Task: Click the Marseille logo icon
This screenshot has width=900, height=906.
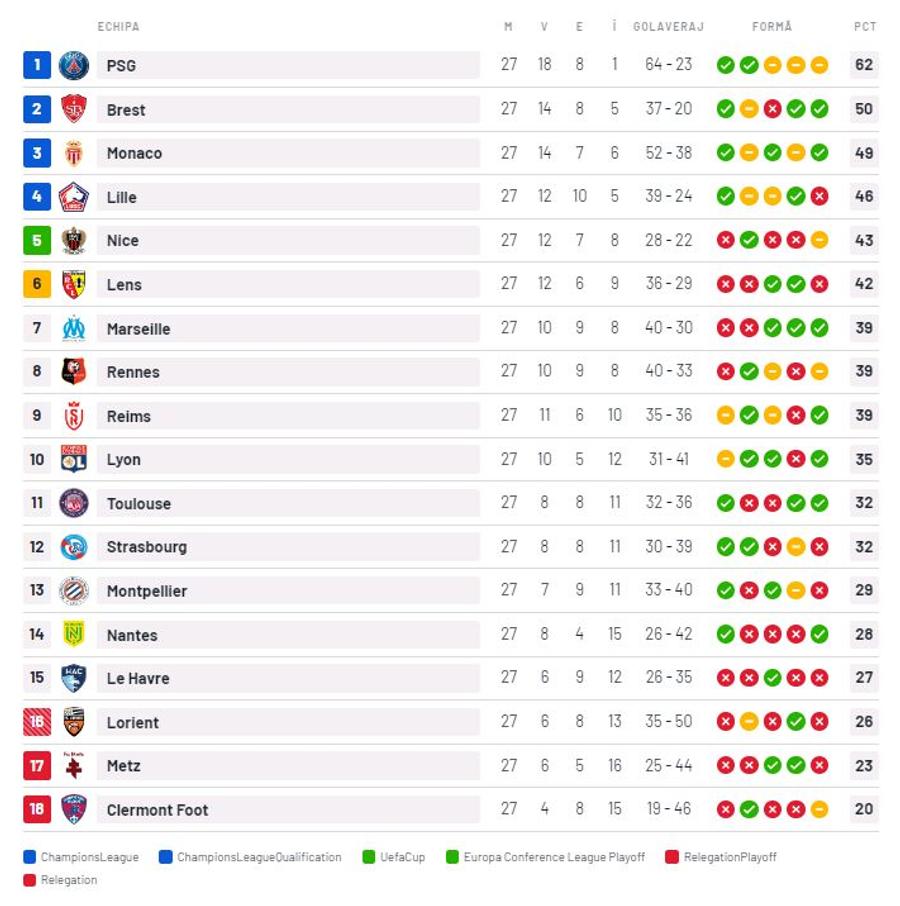Action: click(x=74, y=328)
